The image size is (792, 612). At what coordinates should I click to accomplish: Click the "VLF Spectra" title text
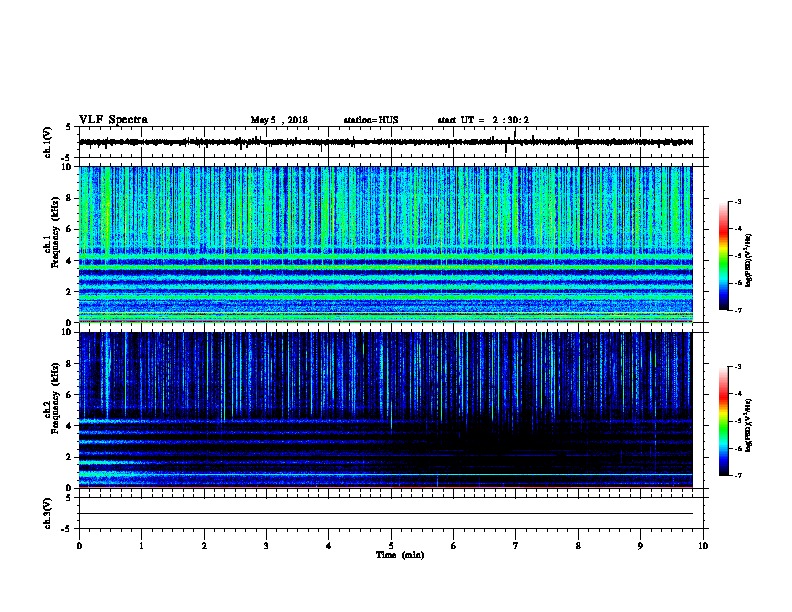point(113,120)
